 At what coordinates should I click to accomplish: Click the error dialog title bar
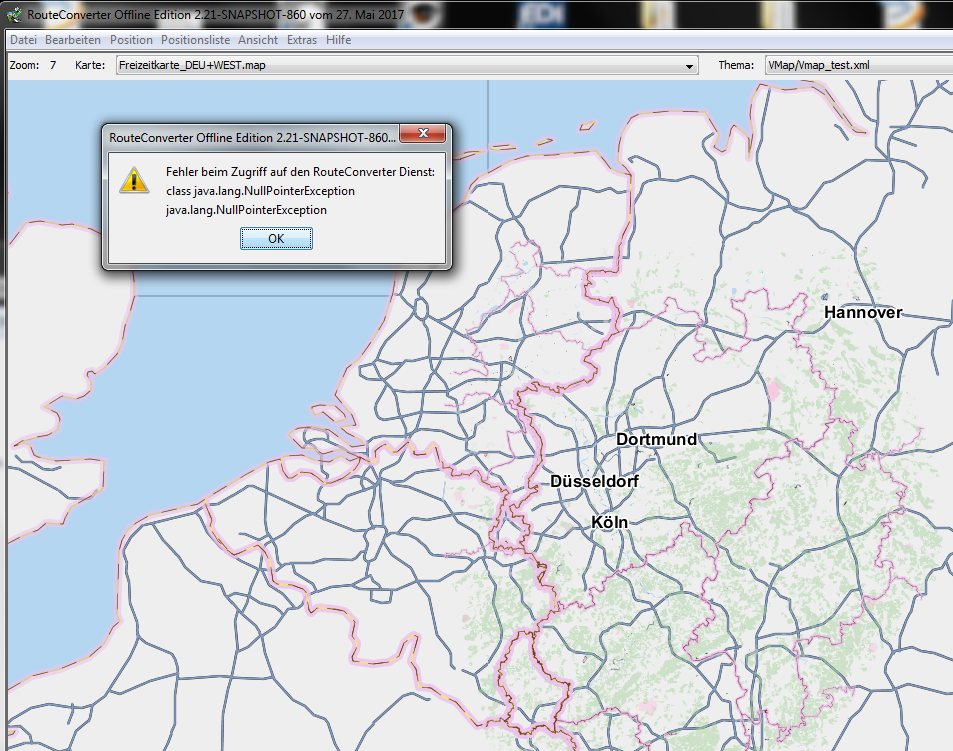click(250, 136)
